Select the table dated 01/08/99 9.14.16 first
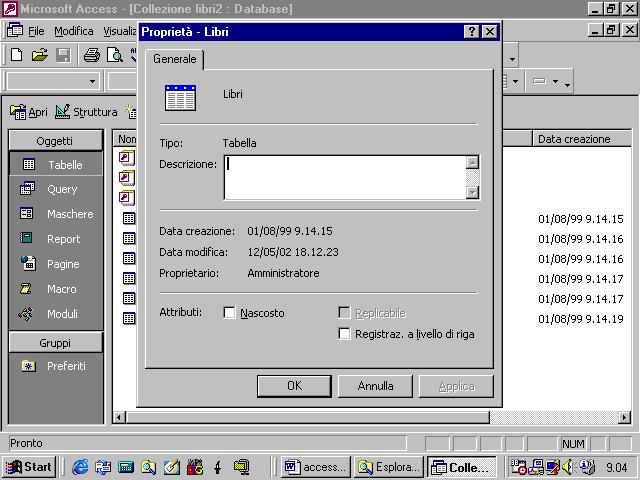The image size is (640, 480). pyautogui.click(x=129, y=238)
